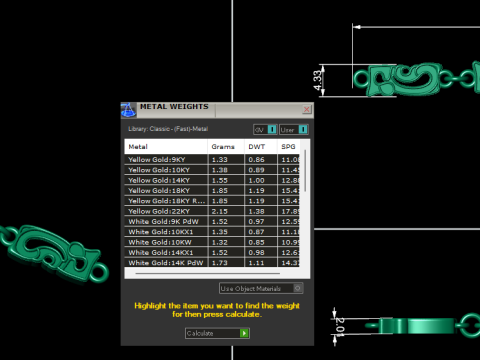Click the Metal Weights dialog title bar

(217, 110)
